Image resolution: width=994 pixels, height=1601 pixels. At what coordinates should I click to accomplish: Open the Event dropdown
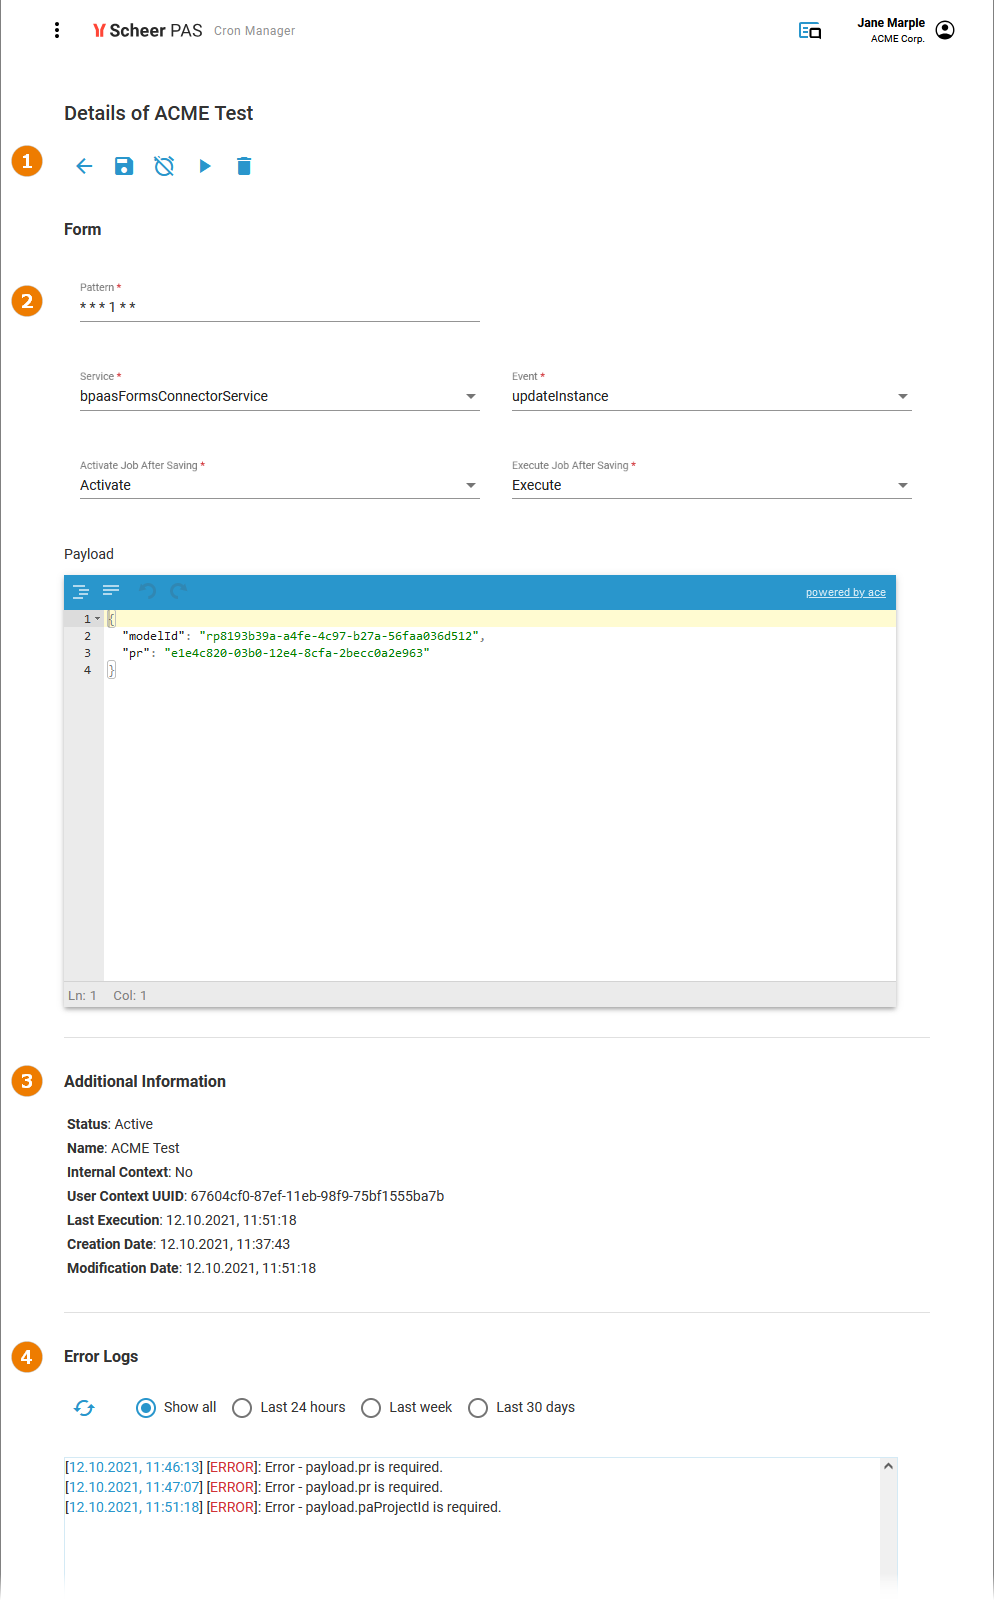pos(712,397)
